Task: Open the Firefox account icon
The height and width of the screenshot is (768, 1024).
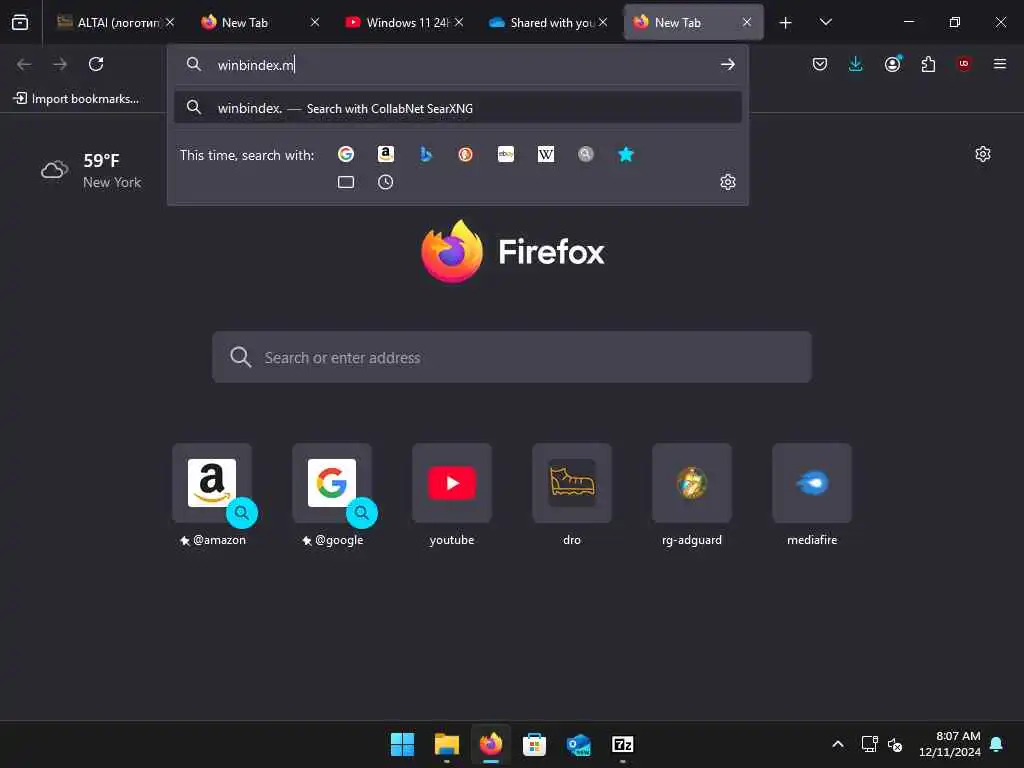Action: click(892, 64)
